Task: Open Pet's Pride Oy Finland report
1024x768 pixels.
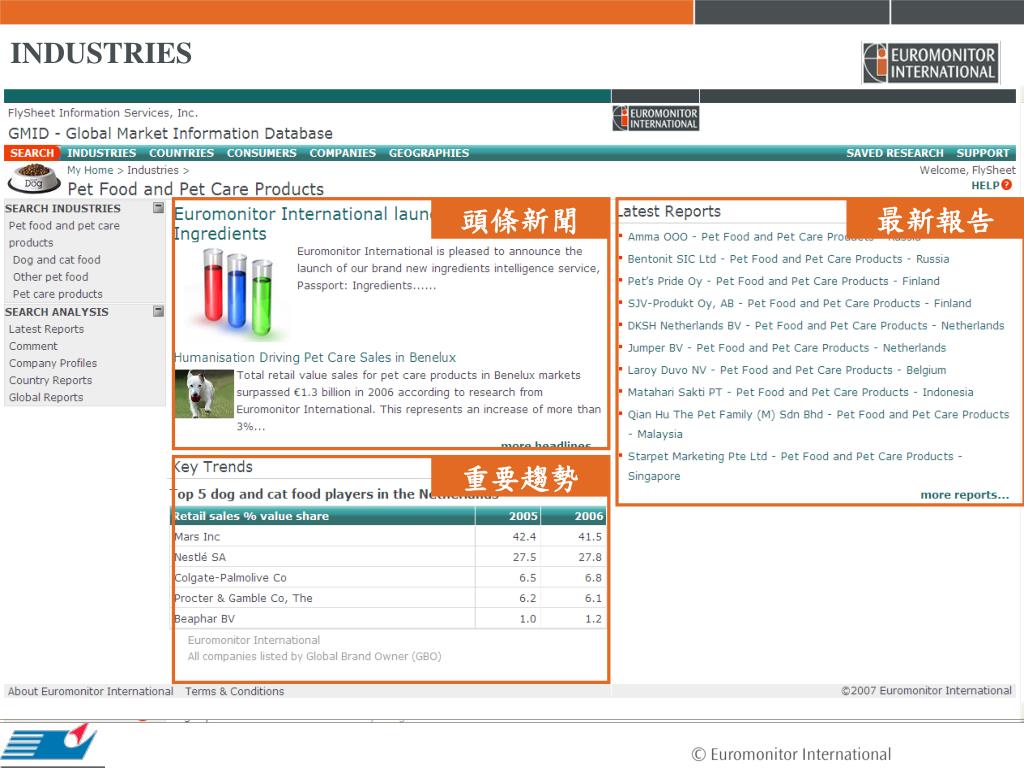Action: (x=784, y=281)
